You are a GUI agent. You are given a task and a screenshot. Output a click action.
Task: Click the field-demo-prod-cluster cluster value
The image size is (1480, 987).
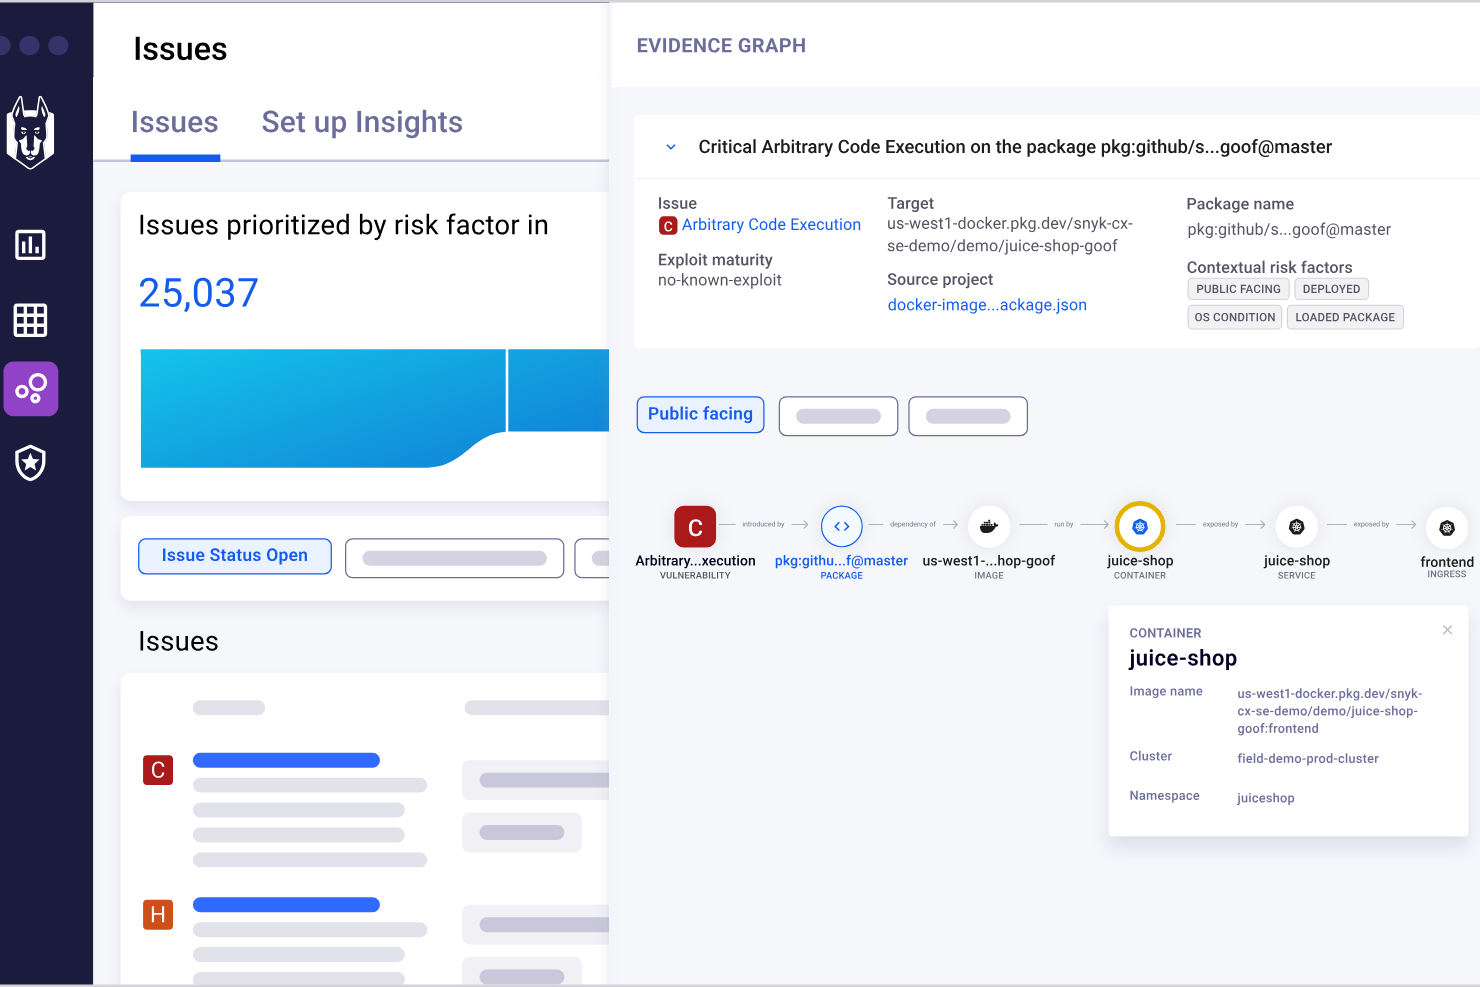1308,759
